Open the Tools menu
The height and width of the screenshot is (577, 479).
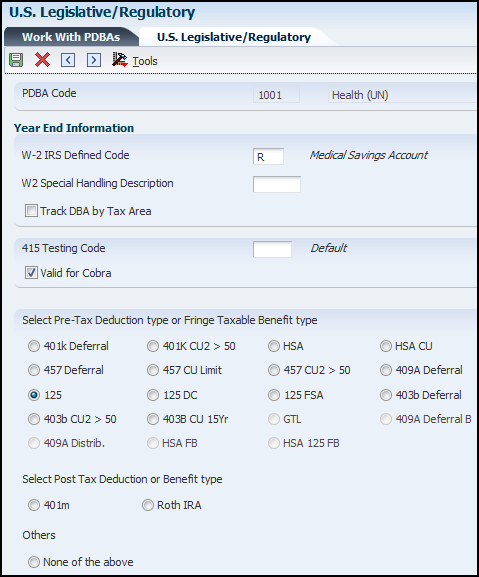tap(145, 61)
